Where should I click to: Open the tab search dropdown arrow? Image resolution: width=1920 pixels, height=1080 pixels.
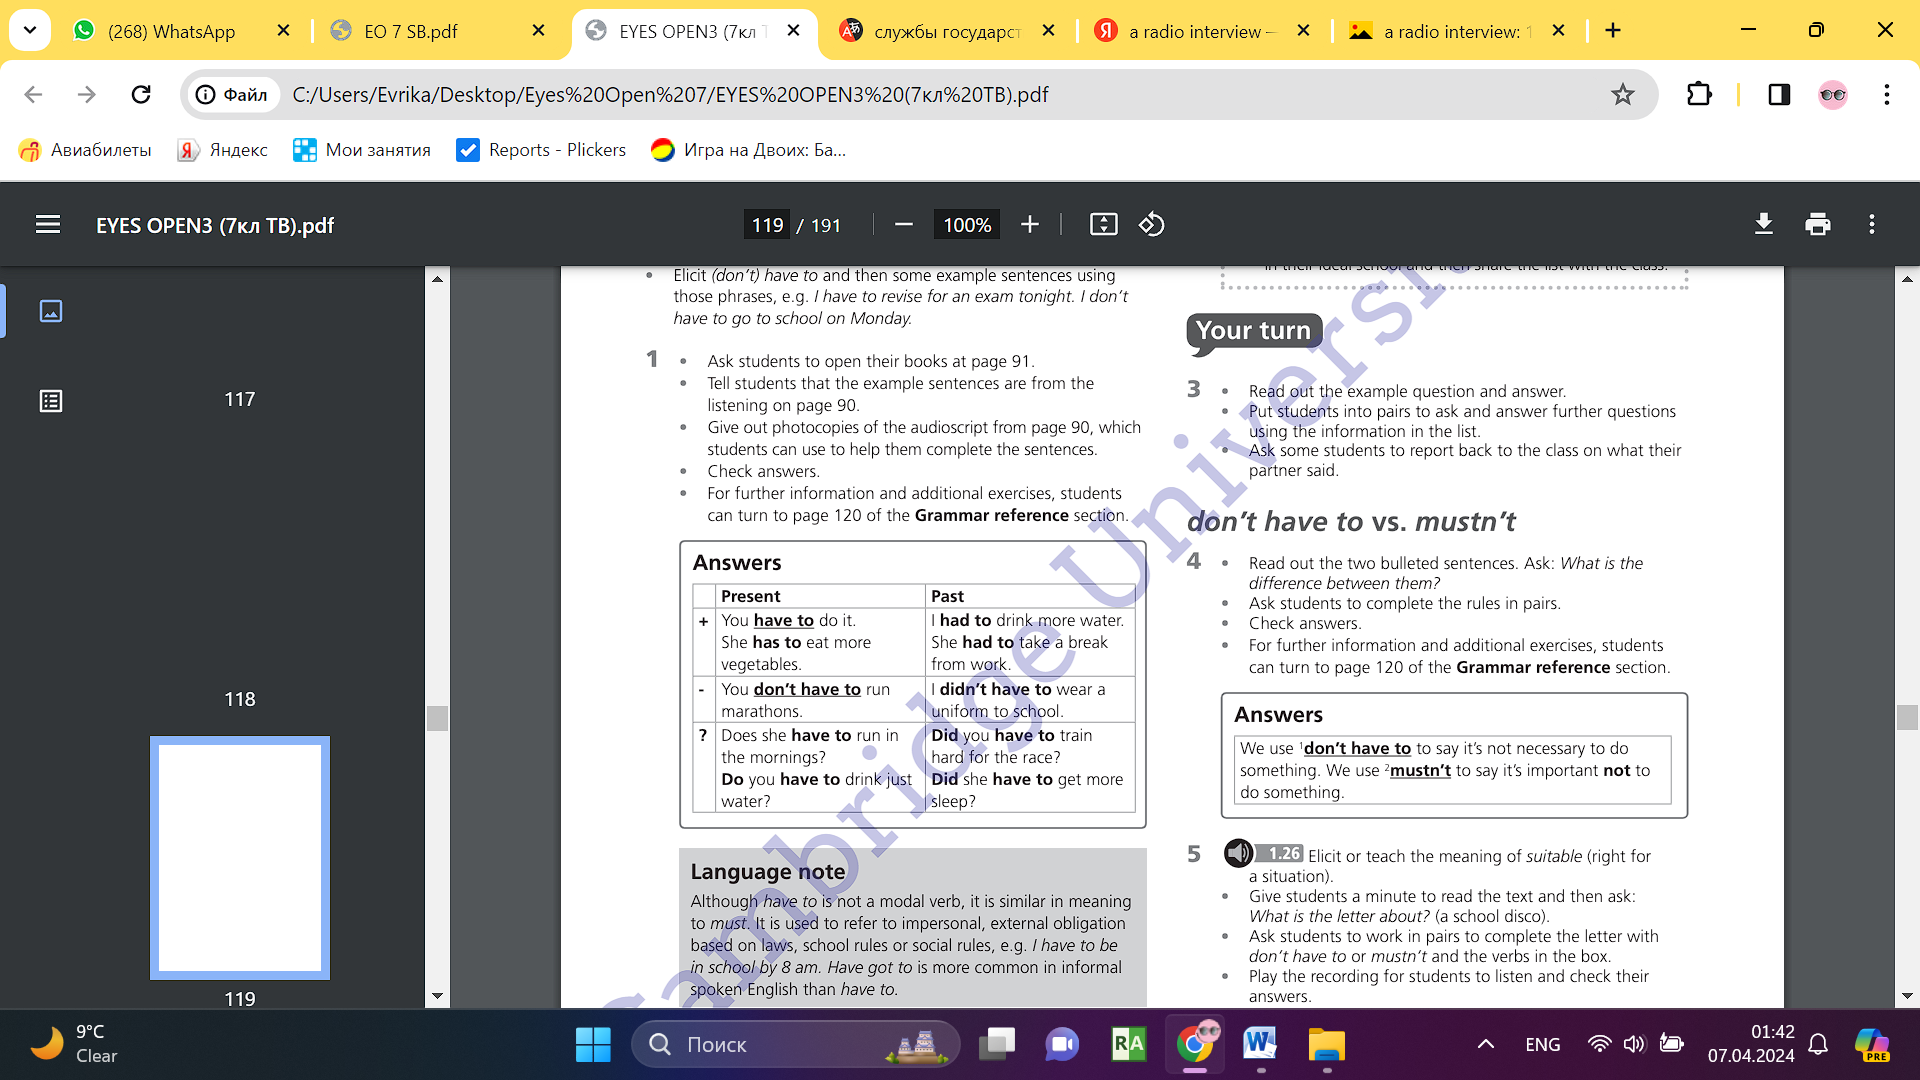(x=30, y=30)
